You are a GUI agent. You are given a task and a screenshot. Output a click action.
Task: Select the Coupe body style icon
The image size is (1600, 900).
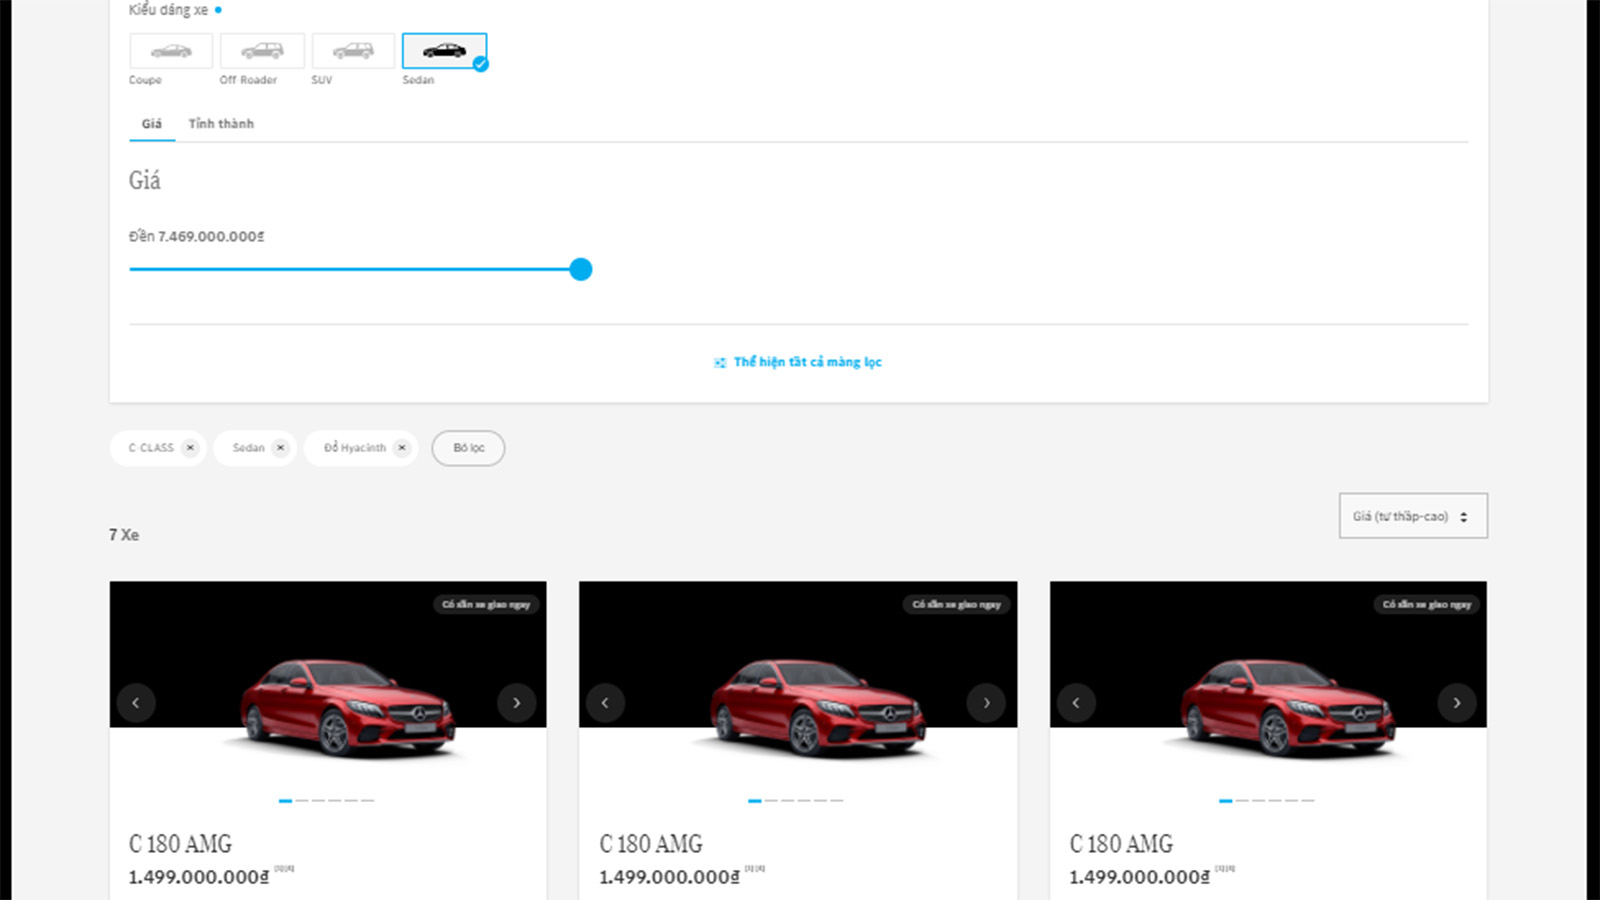(171, 51)
